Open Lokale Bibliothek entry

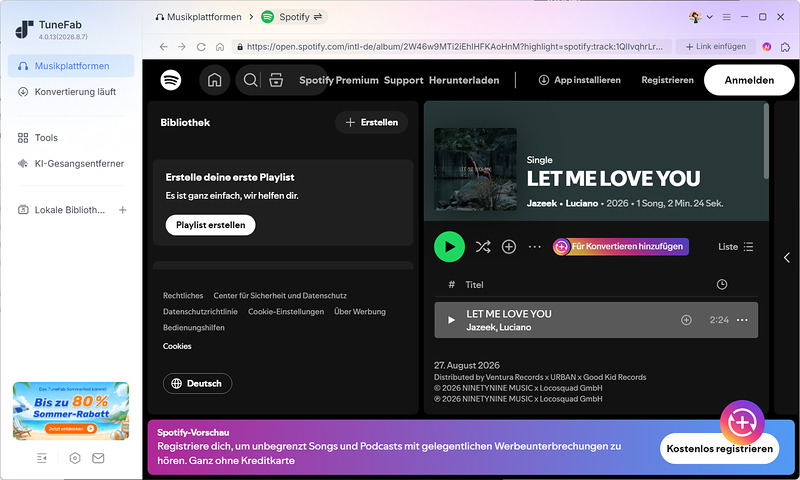click(x=61, y=210)
